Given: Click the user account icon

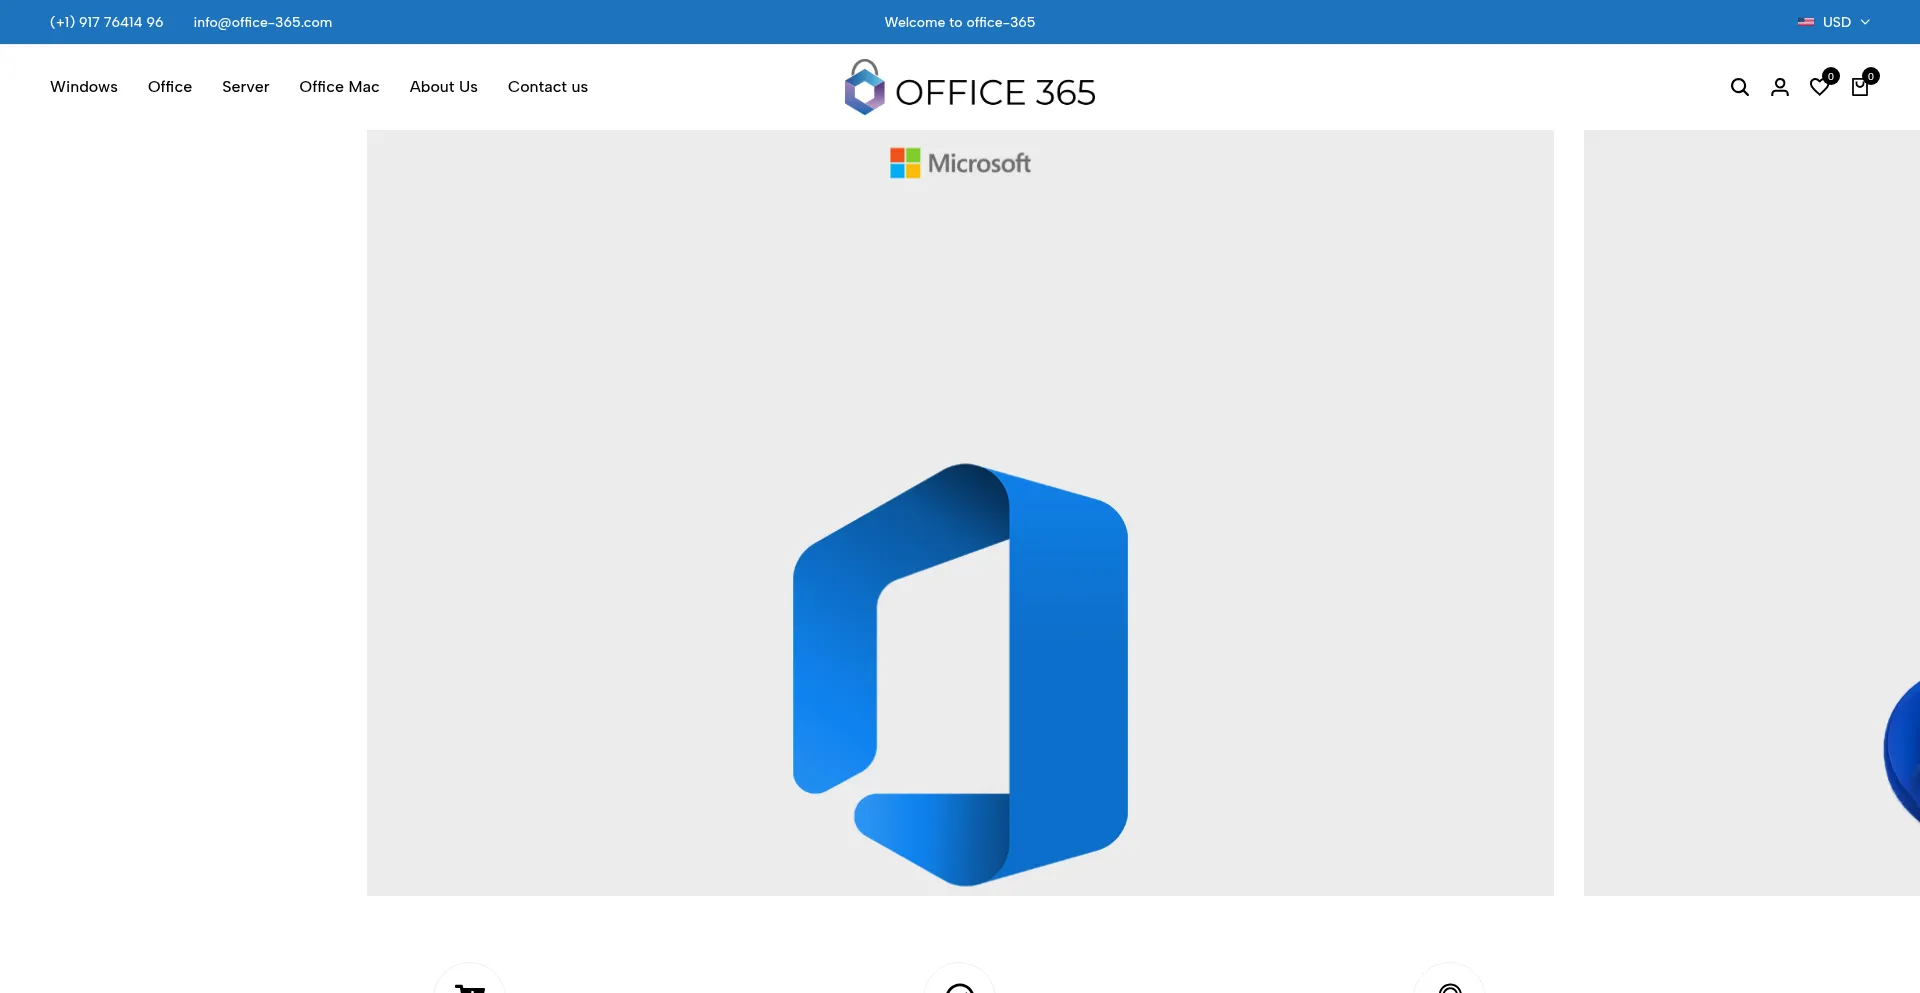Looking at the screenshot, I should click(x=1779, y=87).
